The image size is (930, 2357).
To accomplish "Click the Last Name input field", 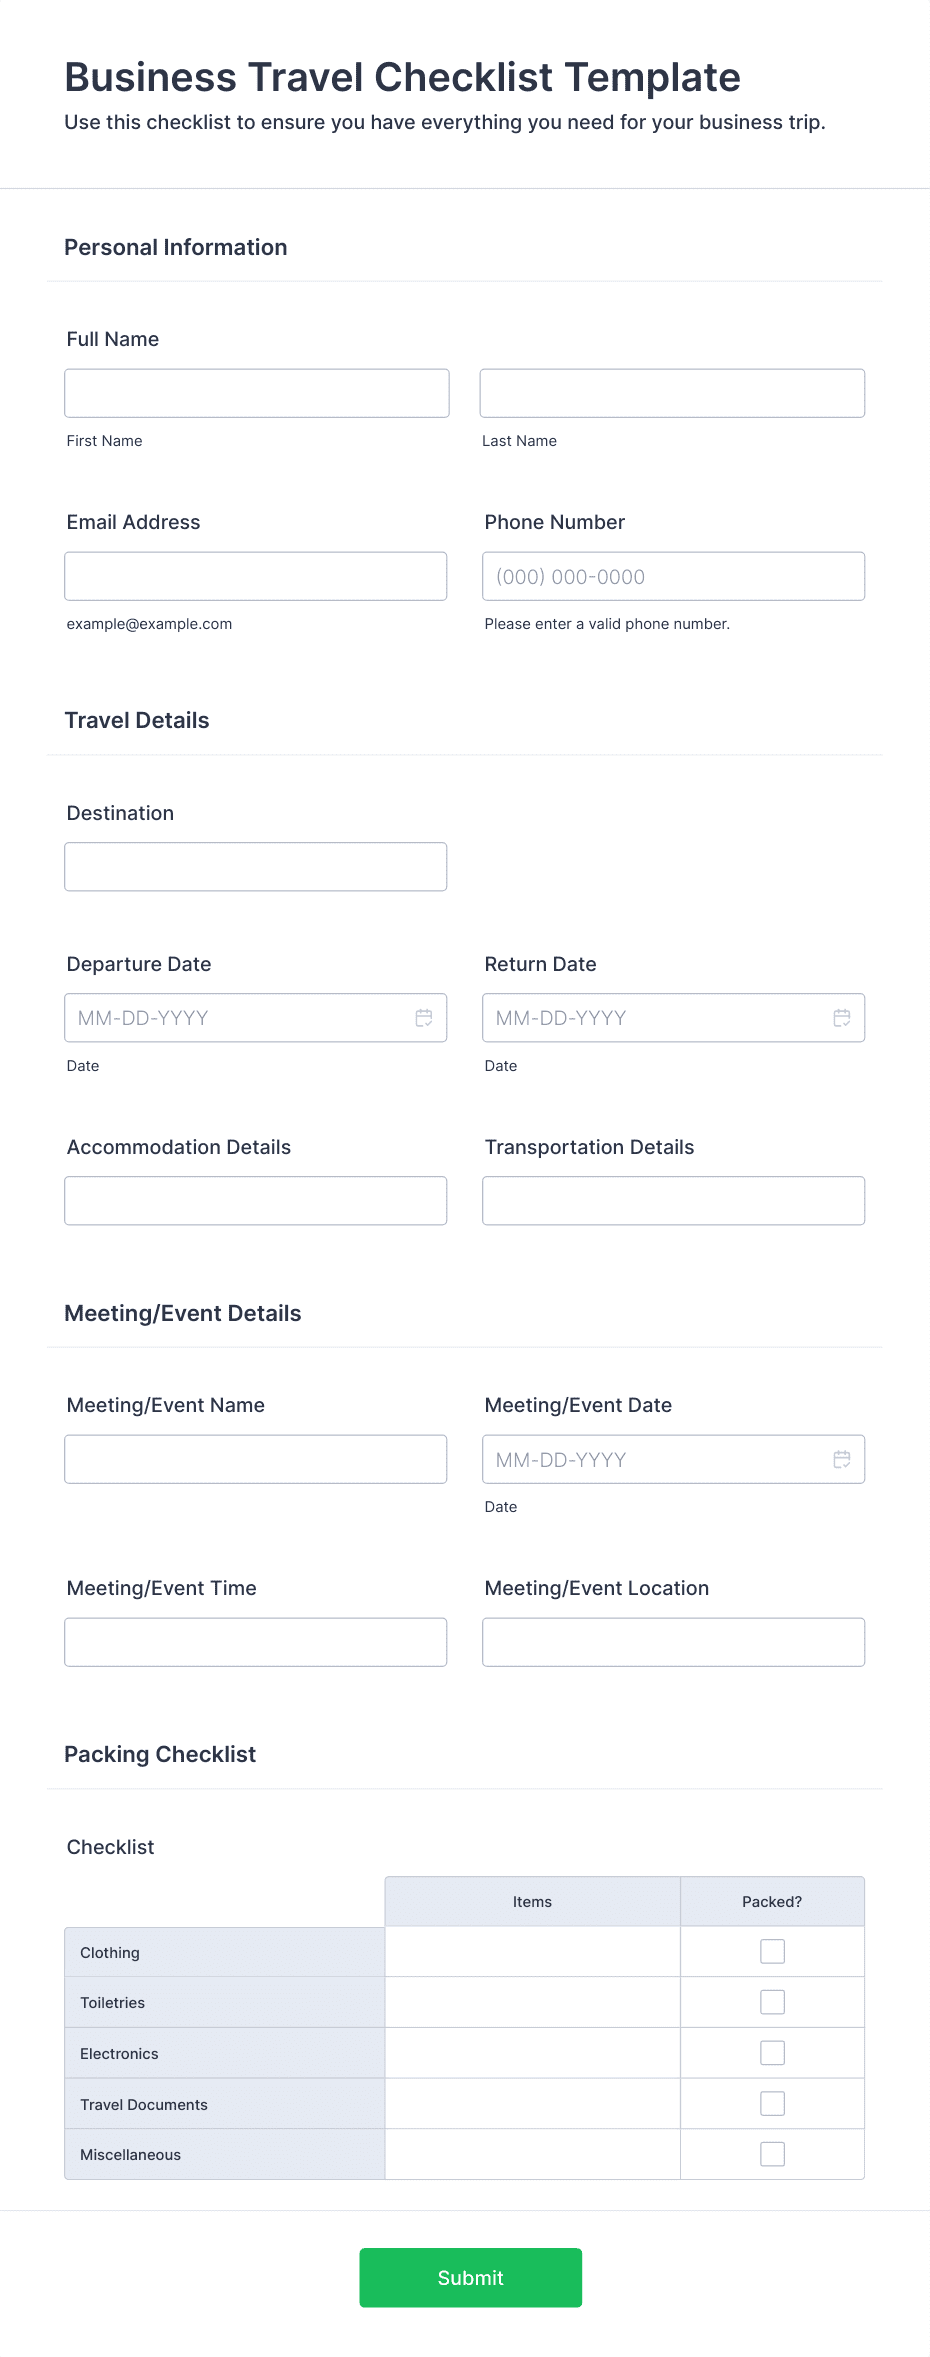I will (x=672, y=392).
